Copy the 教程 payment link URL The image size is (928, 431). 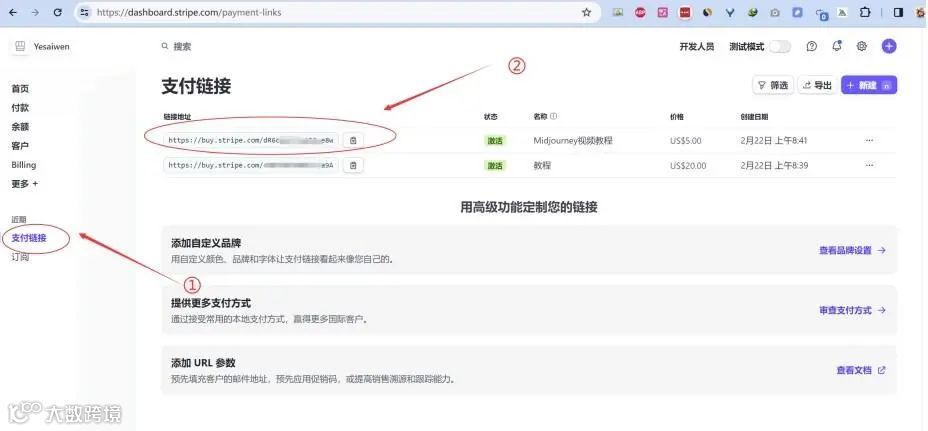tap(353, 165)
